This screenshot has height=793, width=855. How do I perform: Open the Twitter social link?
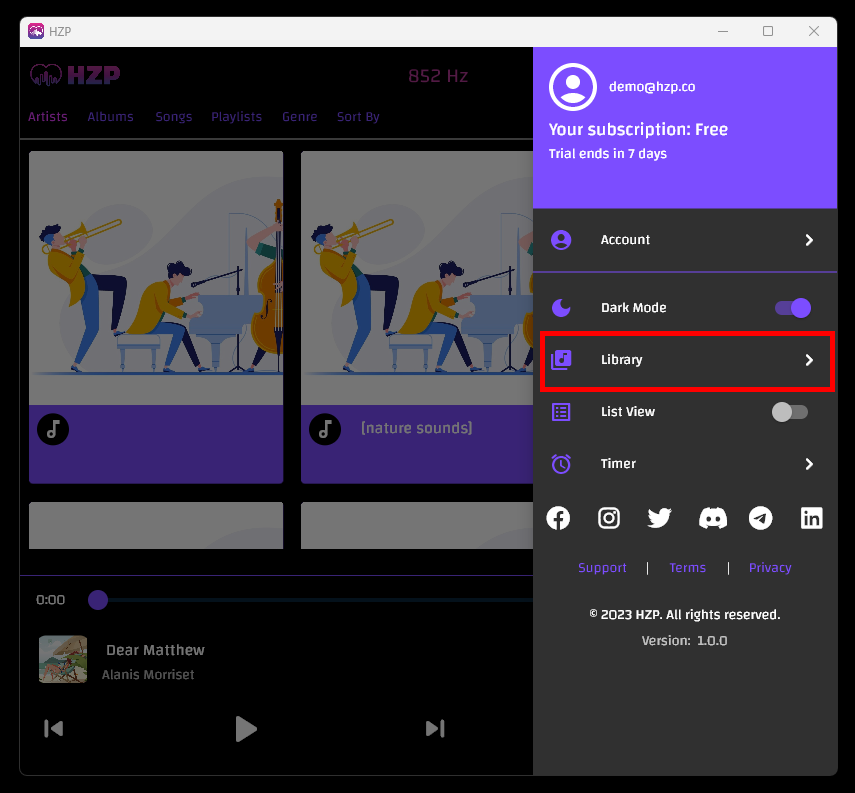pos(659,518)
